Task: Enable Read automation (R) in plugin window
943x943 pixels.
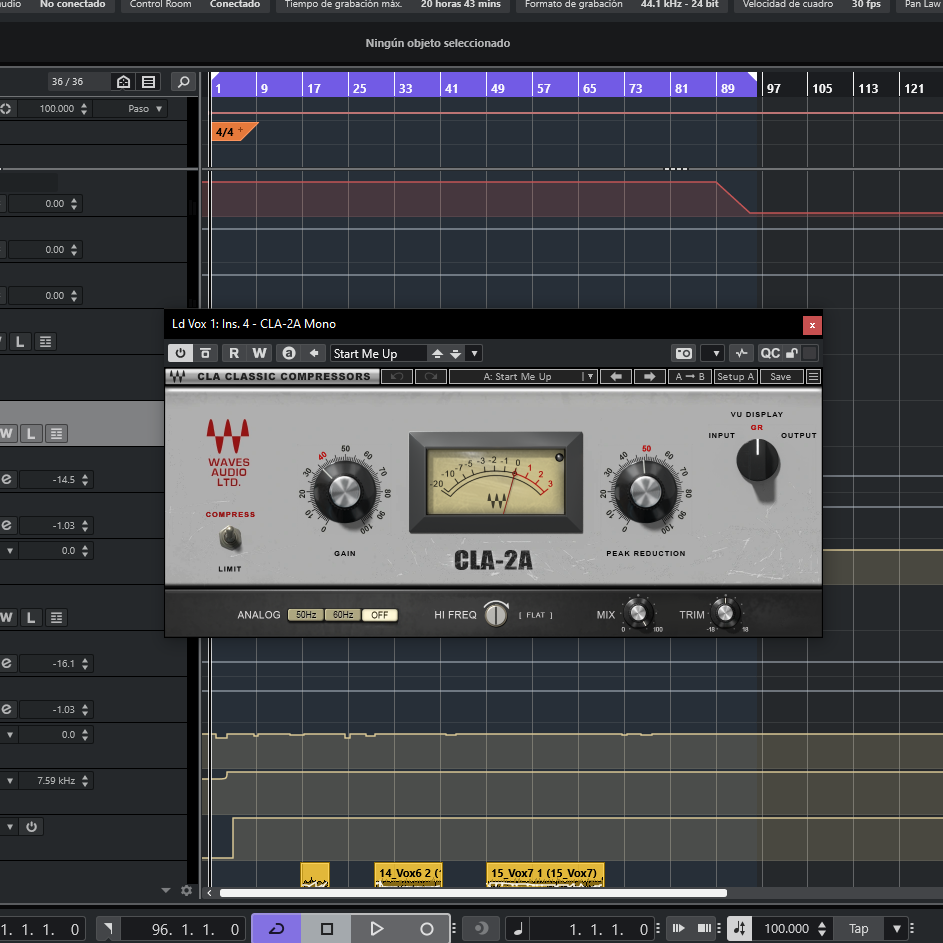Action: [x=234, y=353]
